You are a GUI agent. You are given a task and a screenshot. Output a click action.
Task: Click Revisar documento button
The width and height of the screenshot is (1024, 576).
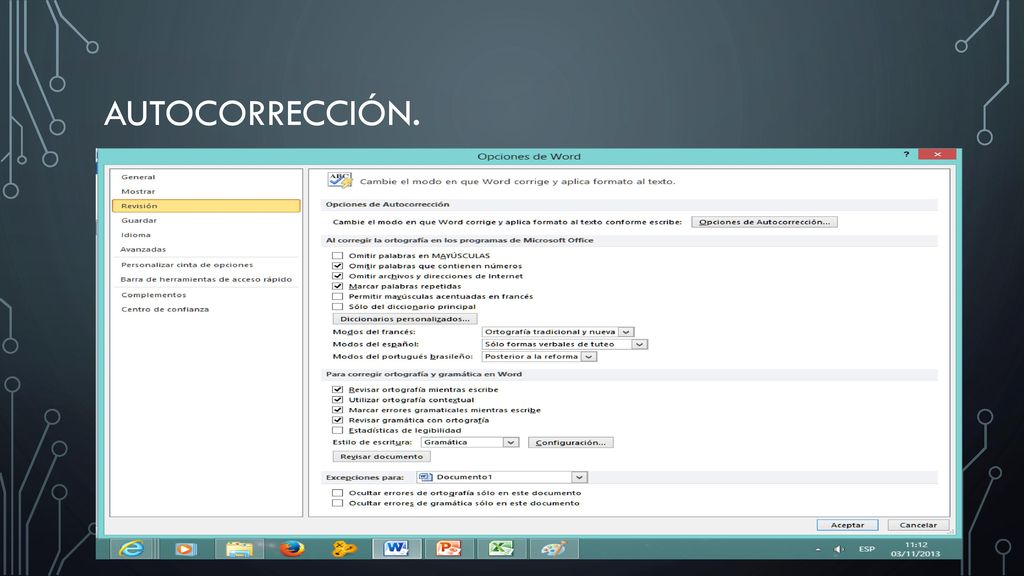click(381, 456)
